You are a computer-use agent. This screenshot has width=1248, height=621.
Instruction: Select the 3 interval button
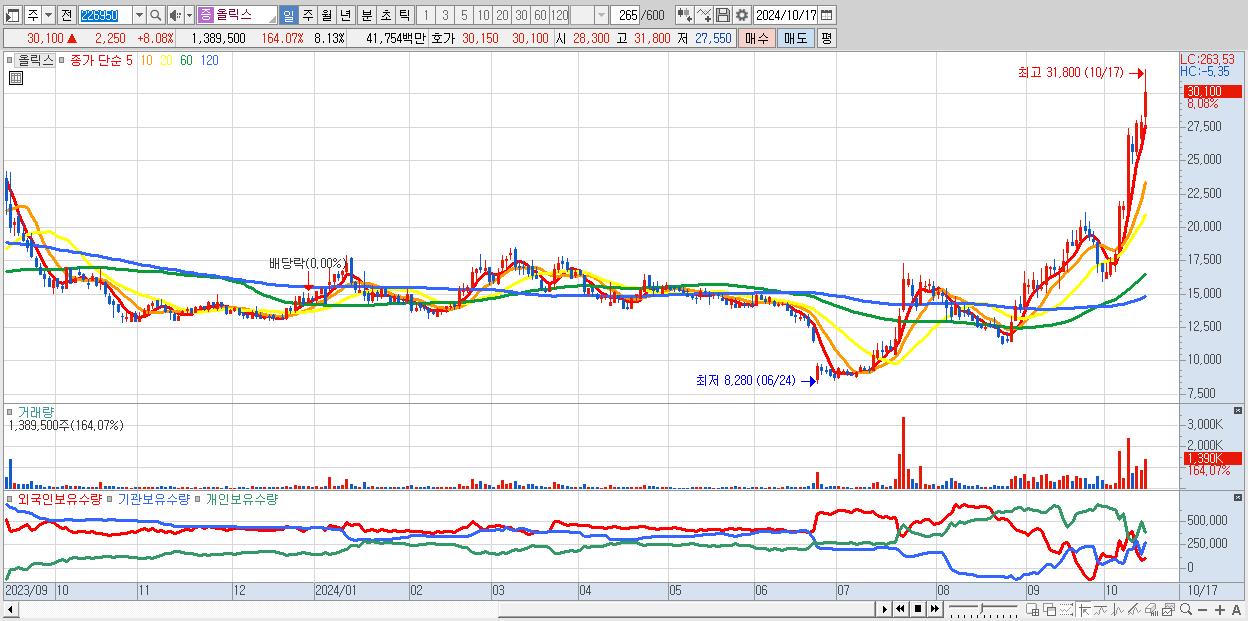pyautogui.click(x=445, y=15)
